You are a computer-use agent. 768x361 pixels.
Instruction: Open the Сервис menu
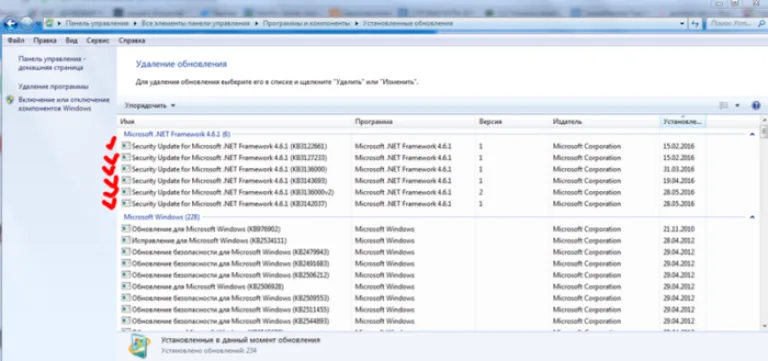tap(97, 41)
